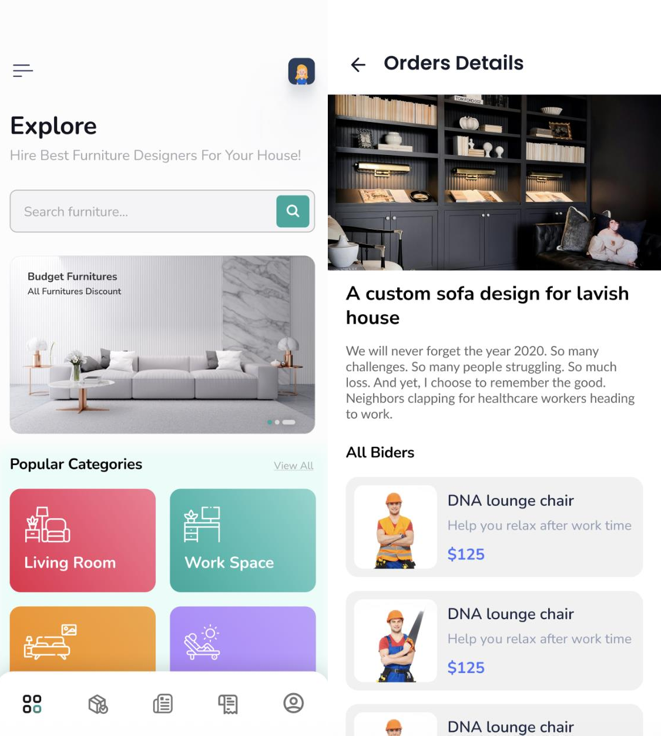
Task: Select the dashboard grid tab icon
Action: tap(32, 704)
